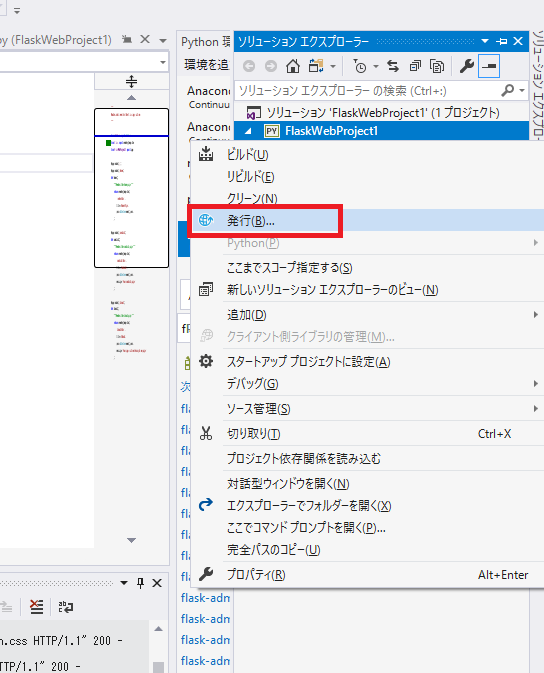Toggle the Solution Explorer auto-hide pin
Screen dimensions: 544x673
(x=501, y=41)
